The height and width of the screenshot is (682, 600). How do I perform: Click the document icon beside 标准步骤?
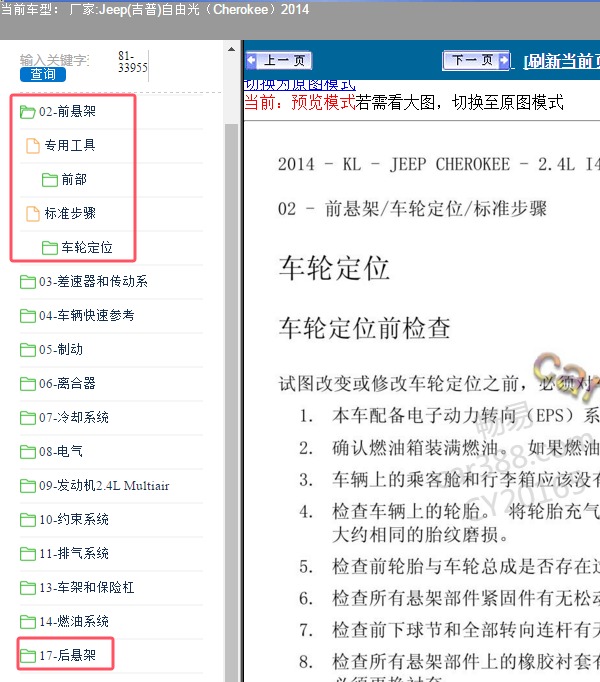coord(33,214)
